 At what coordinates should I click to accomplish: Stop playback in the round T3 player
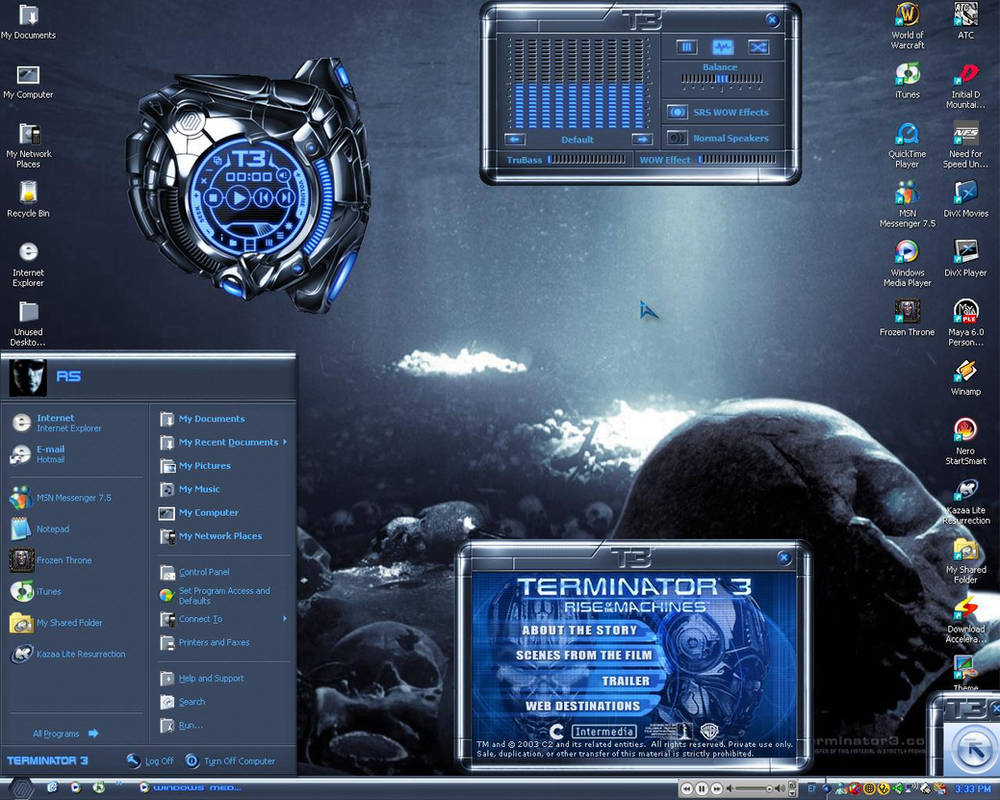pos(214,198)
